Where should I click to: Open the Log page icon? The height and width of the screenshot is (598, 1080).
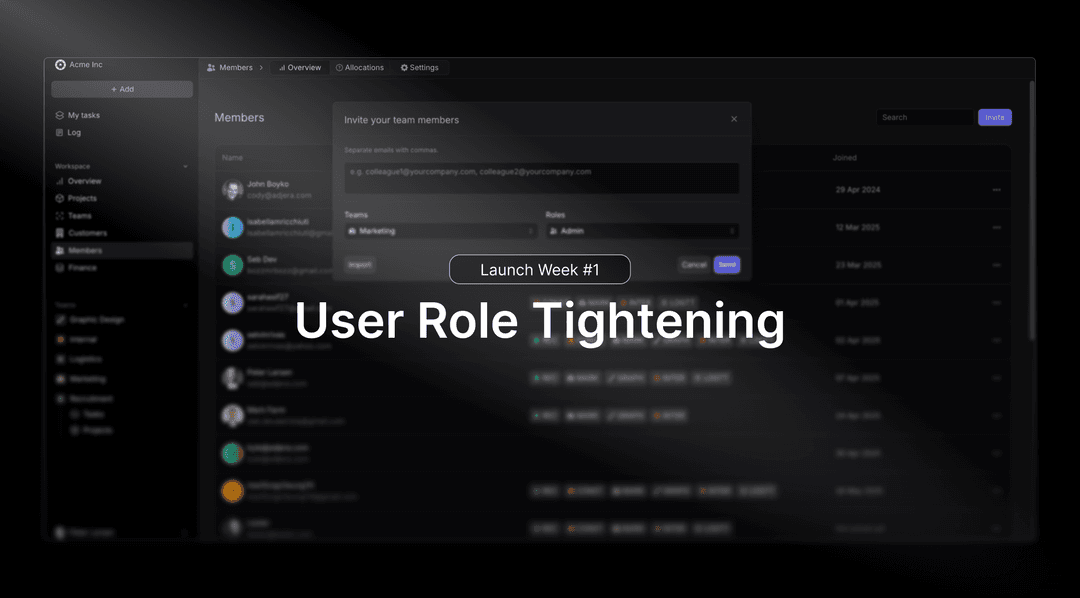pos(60,132)
